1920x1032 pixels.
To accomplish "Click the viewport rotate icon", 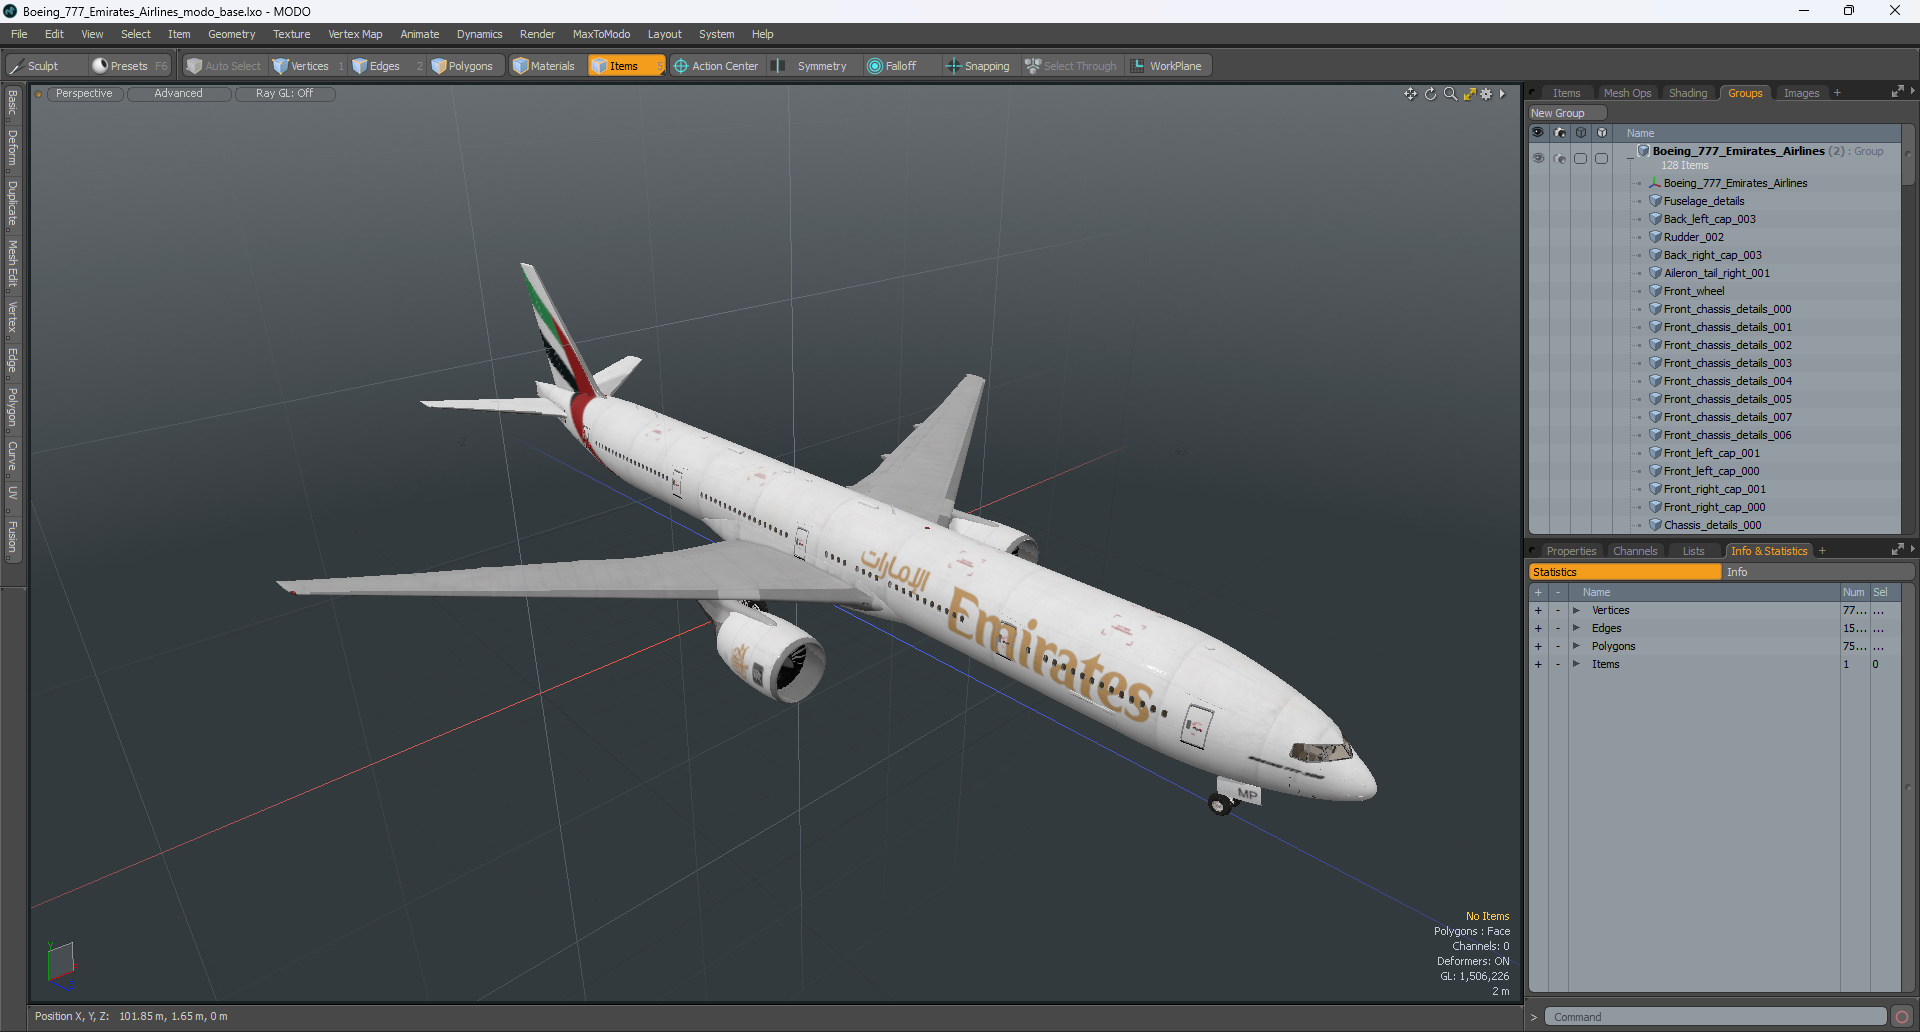I will click(x=1430, y=93).
